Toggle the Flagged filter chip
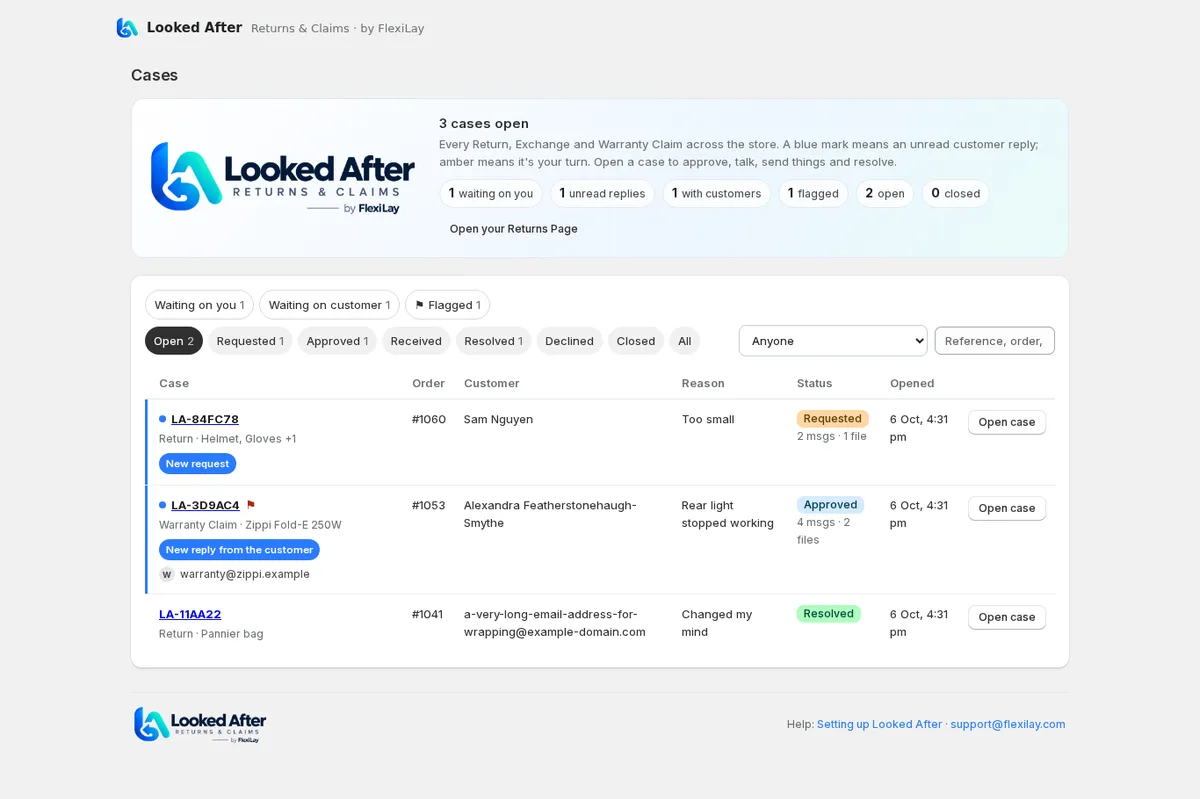Image resolution: width=1200 pixels, height=799 pixels. [x=447, y=305]
